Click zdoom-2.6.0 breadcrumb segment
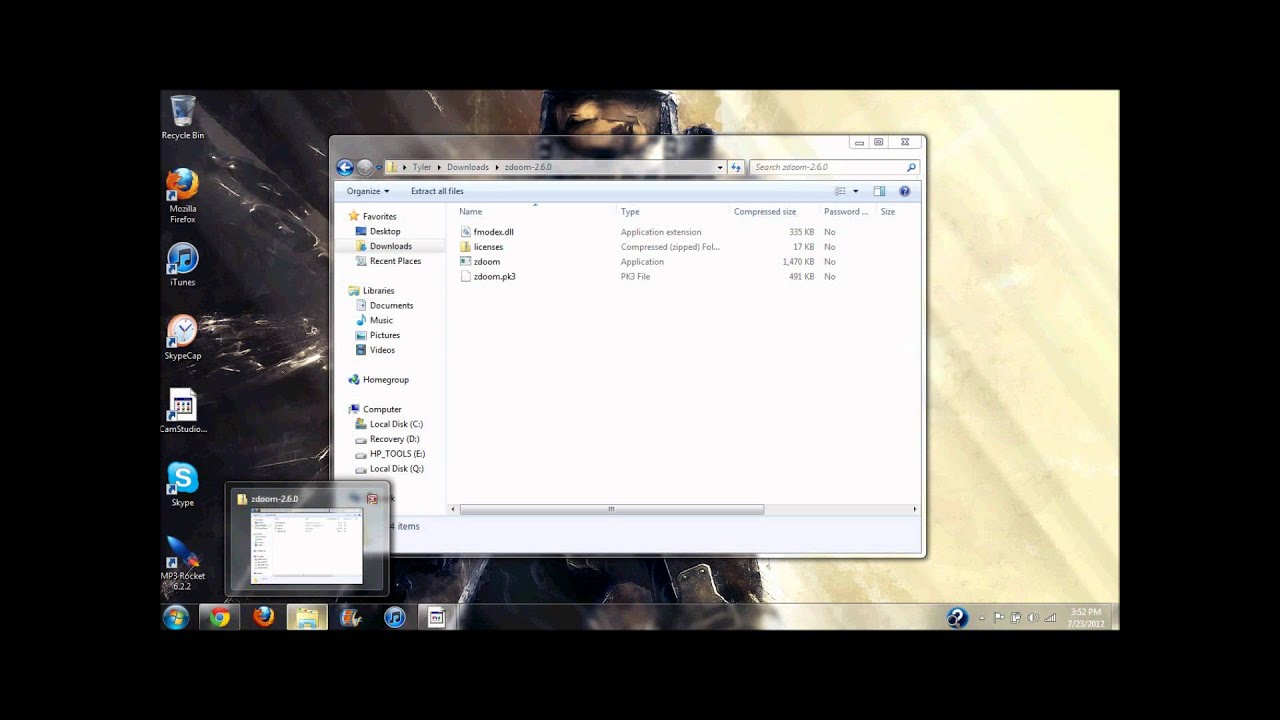 coord(528,168)
